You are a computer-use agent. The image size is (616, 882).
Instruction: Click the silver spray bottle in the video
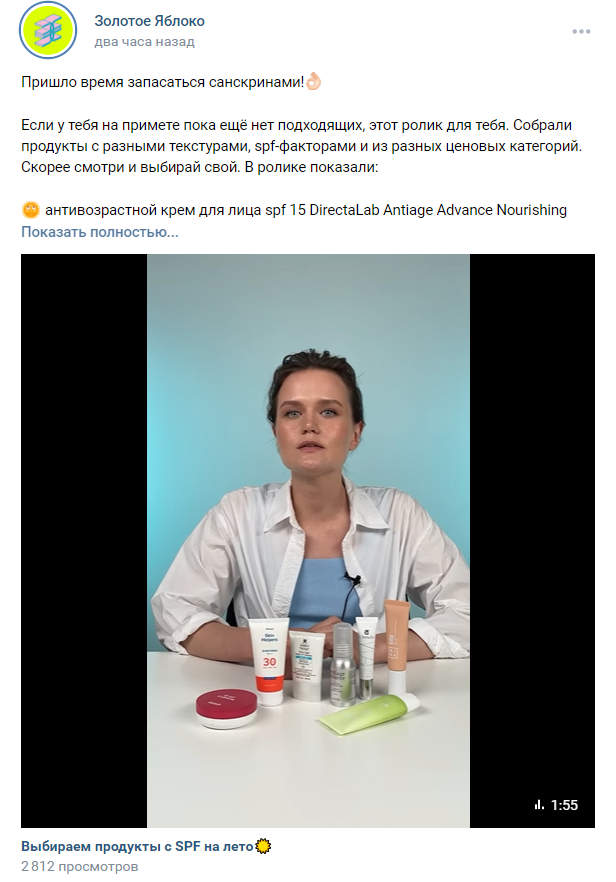click(x=342, y=665)
